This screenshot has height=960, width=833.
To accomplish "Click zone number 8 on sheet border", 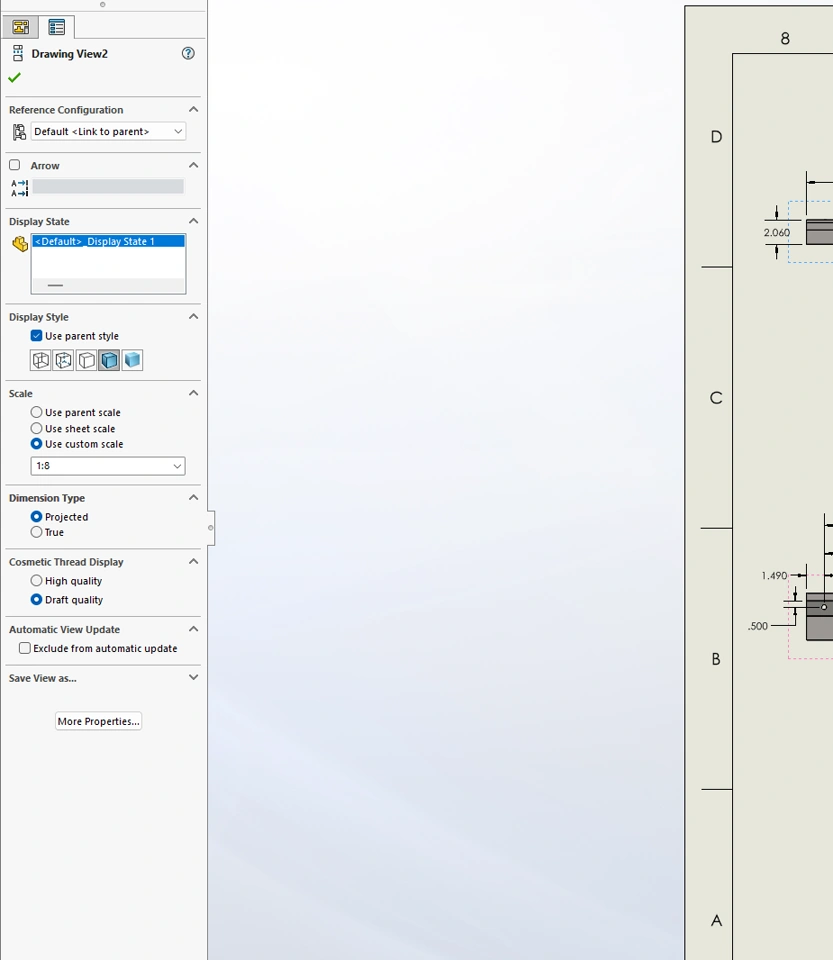I will pos(785,39).
